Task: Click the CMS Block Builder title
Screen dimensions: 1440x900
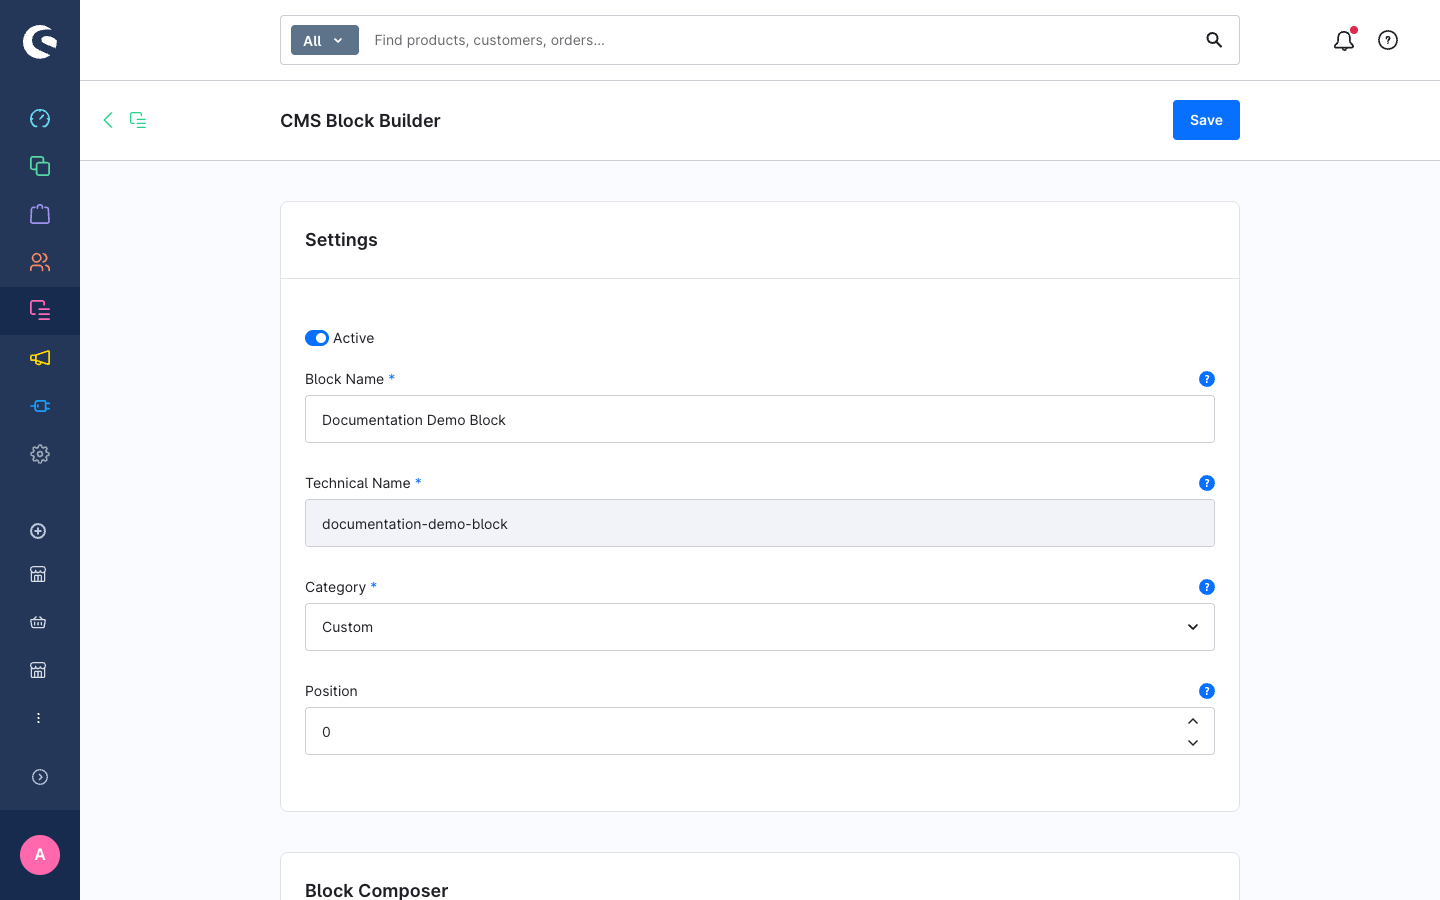Action: [x=360, y=121]
